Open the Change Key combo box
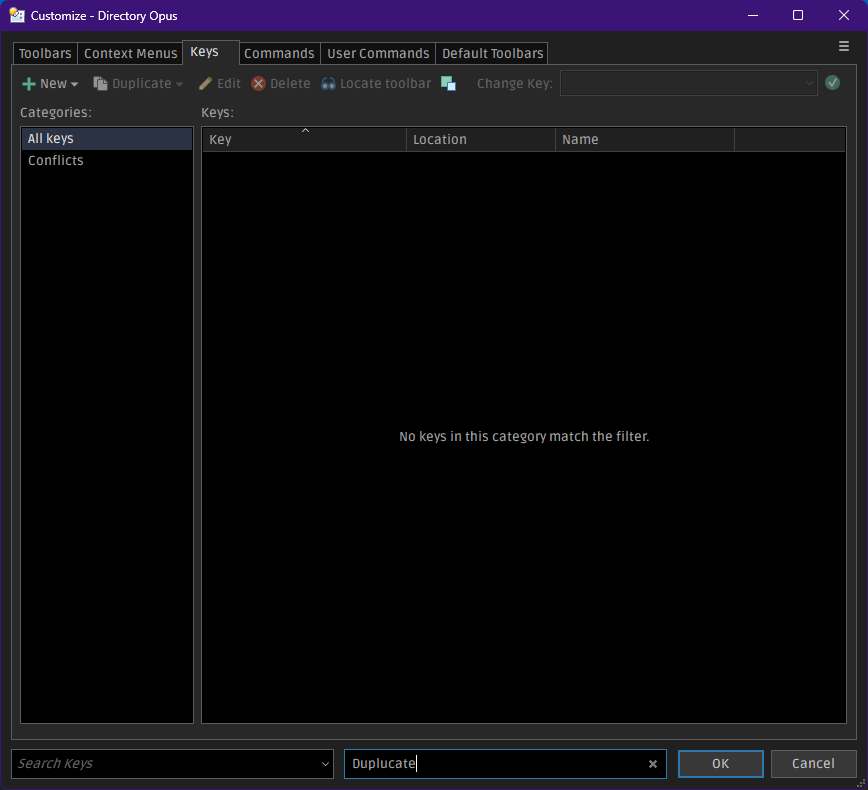This screenshot has width=868, height=790. tap(689, 83)
